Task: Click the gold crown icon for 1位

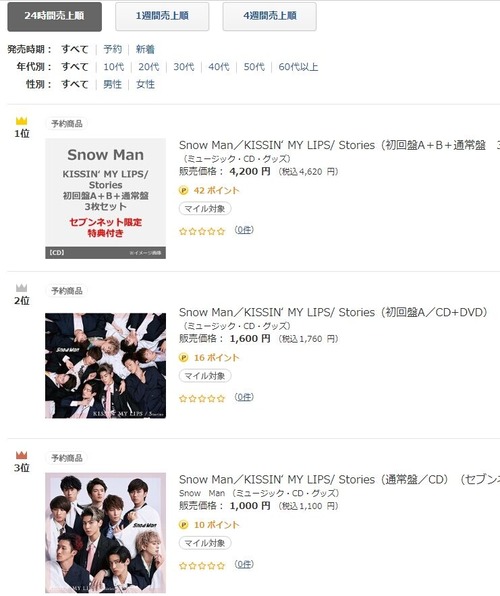Action: [22, 121]
